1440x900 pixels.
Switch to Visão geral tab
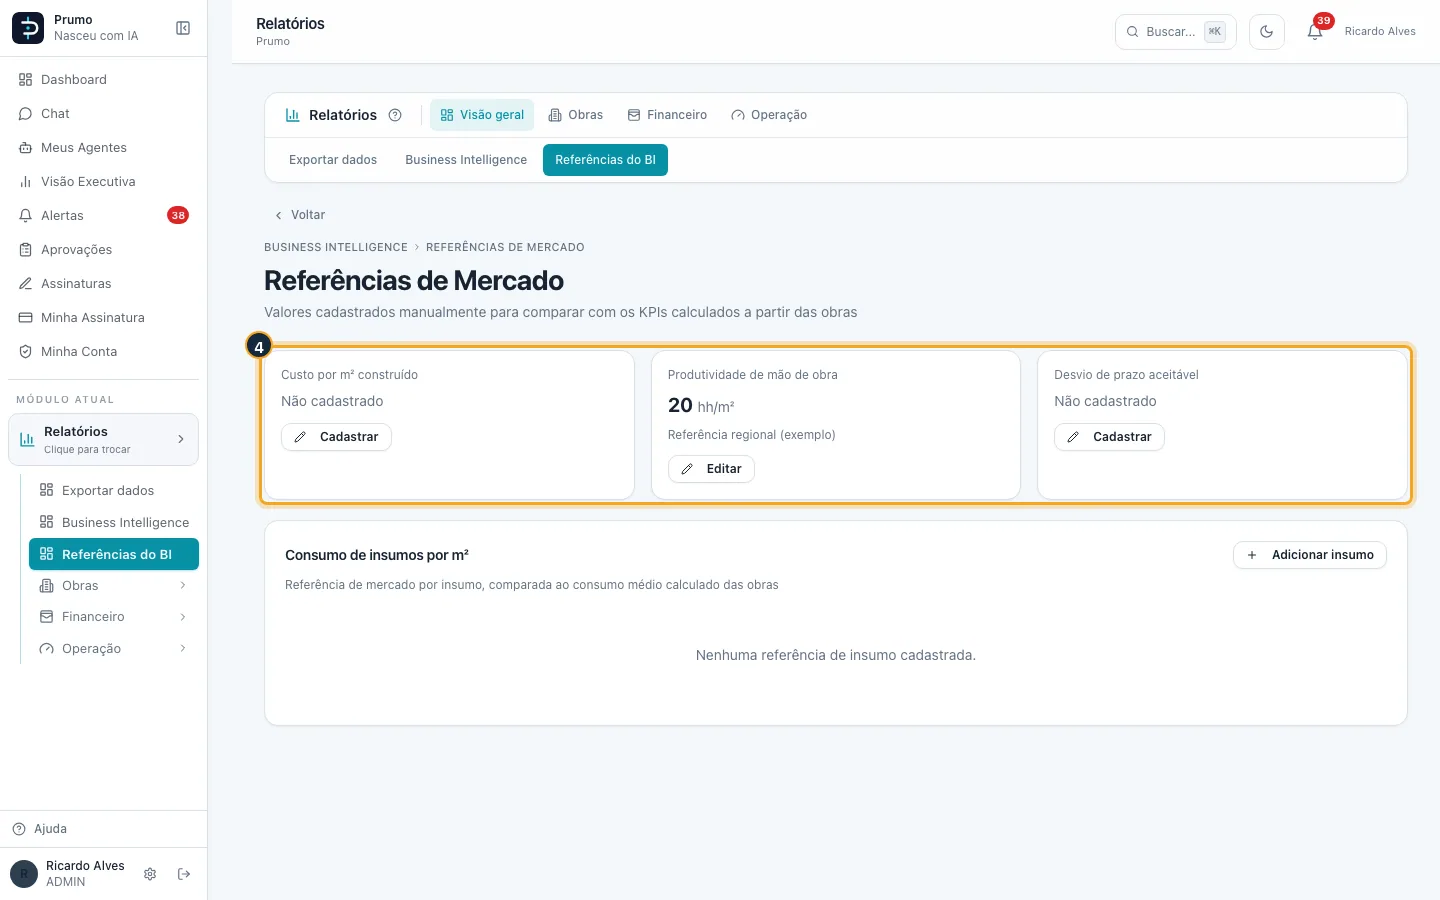[482, 115]
